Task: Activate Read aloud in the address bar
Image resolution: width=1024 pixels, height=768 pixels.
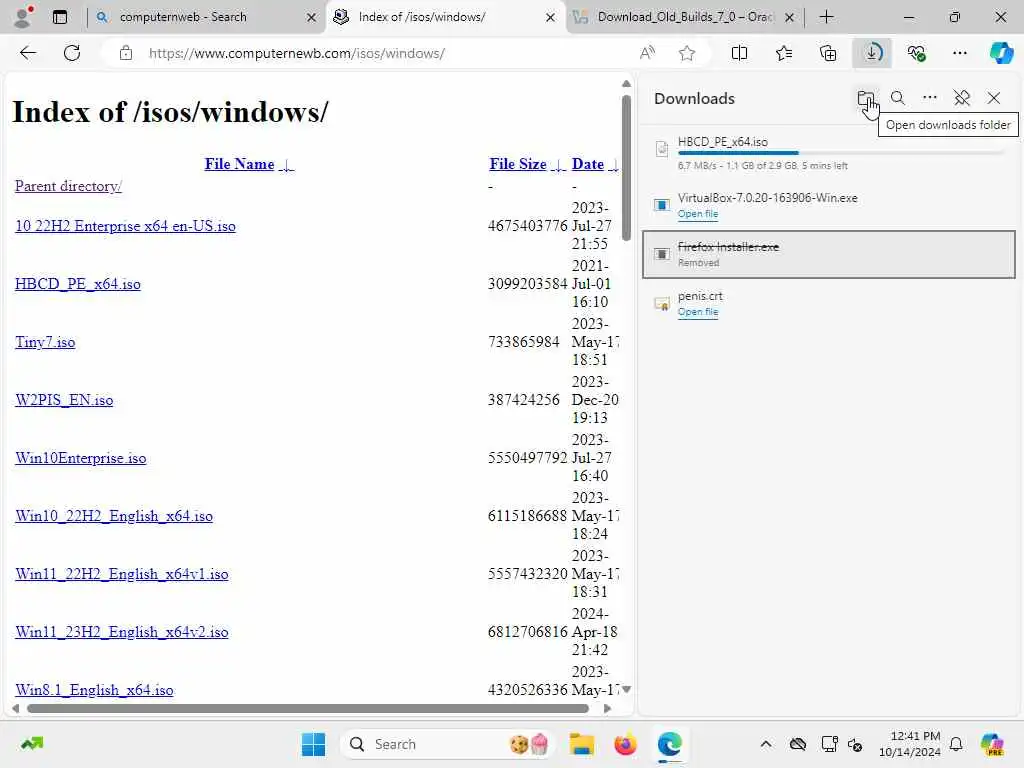Action: 647,53
